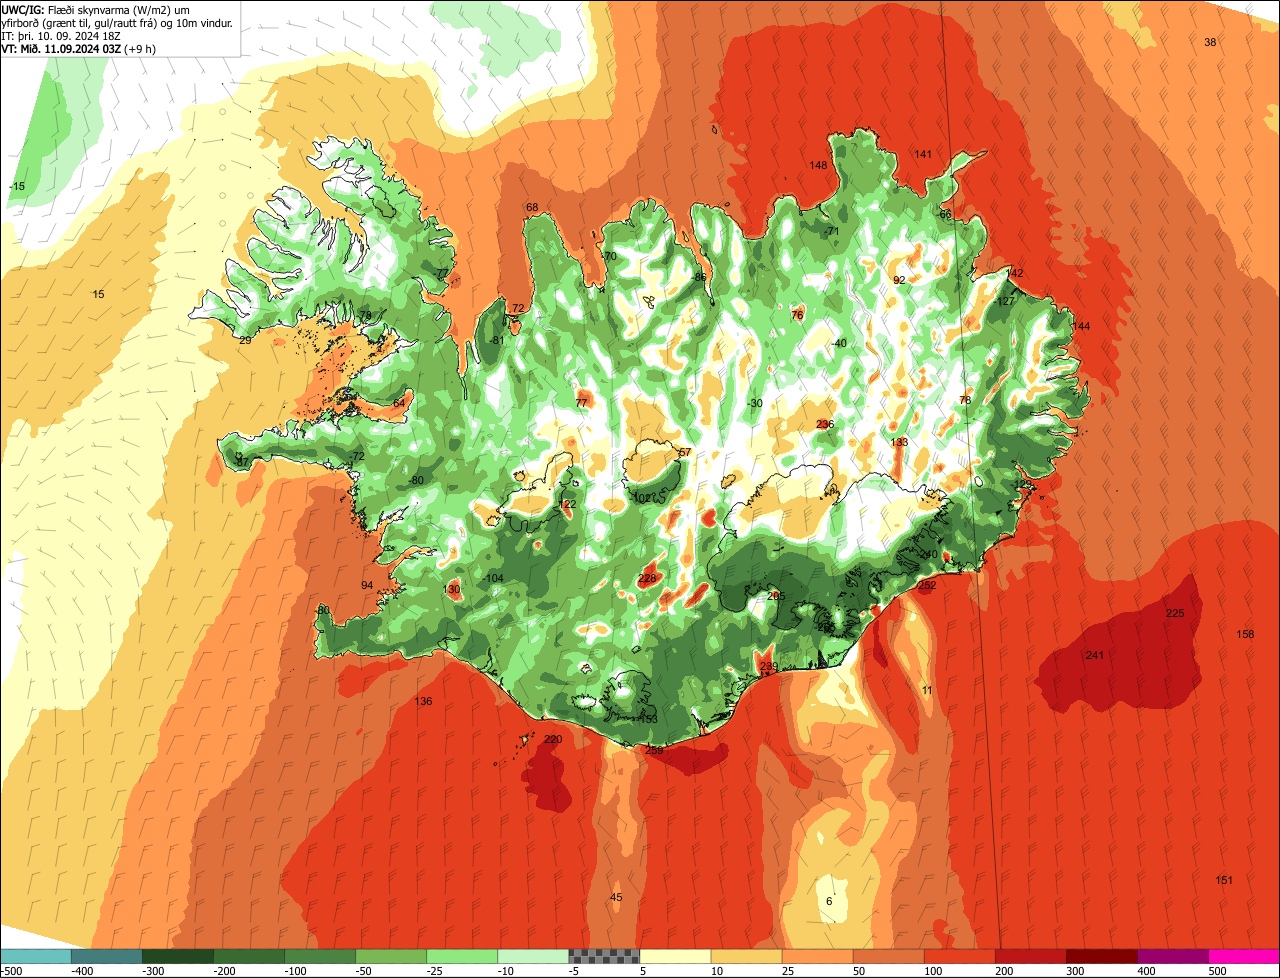This screenshot has height=978, width=1280.
Task: Click the map value "228"
Action: (647, 579)
